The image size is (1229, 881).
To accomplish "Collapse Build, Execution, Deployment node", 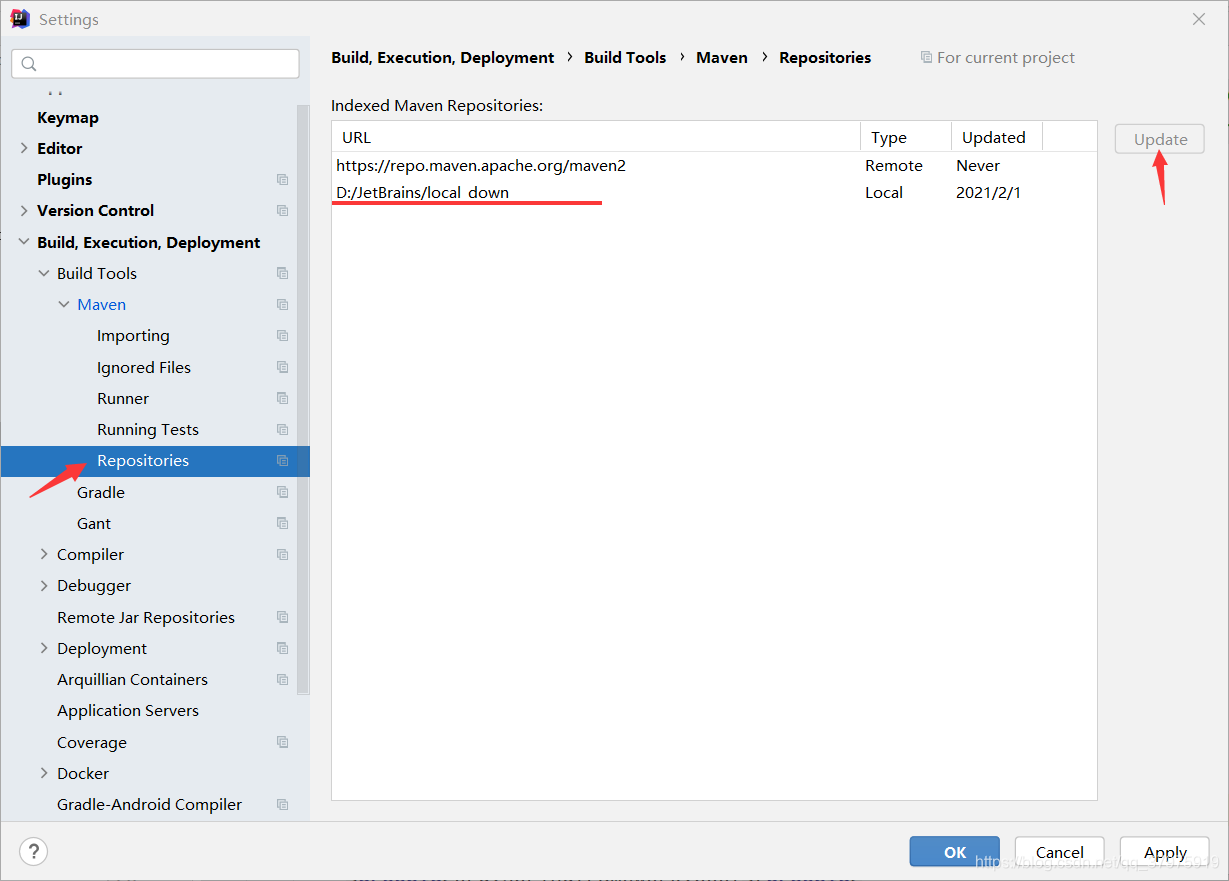I will 24,242.
